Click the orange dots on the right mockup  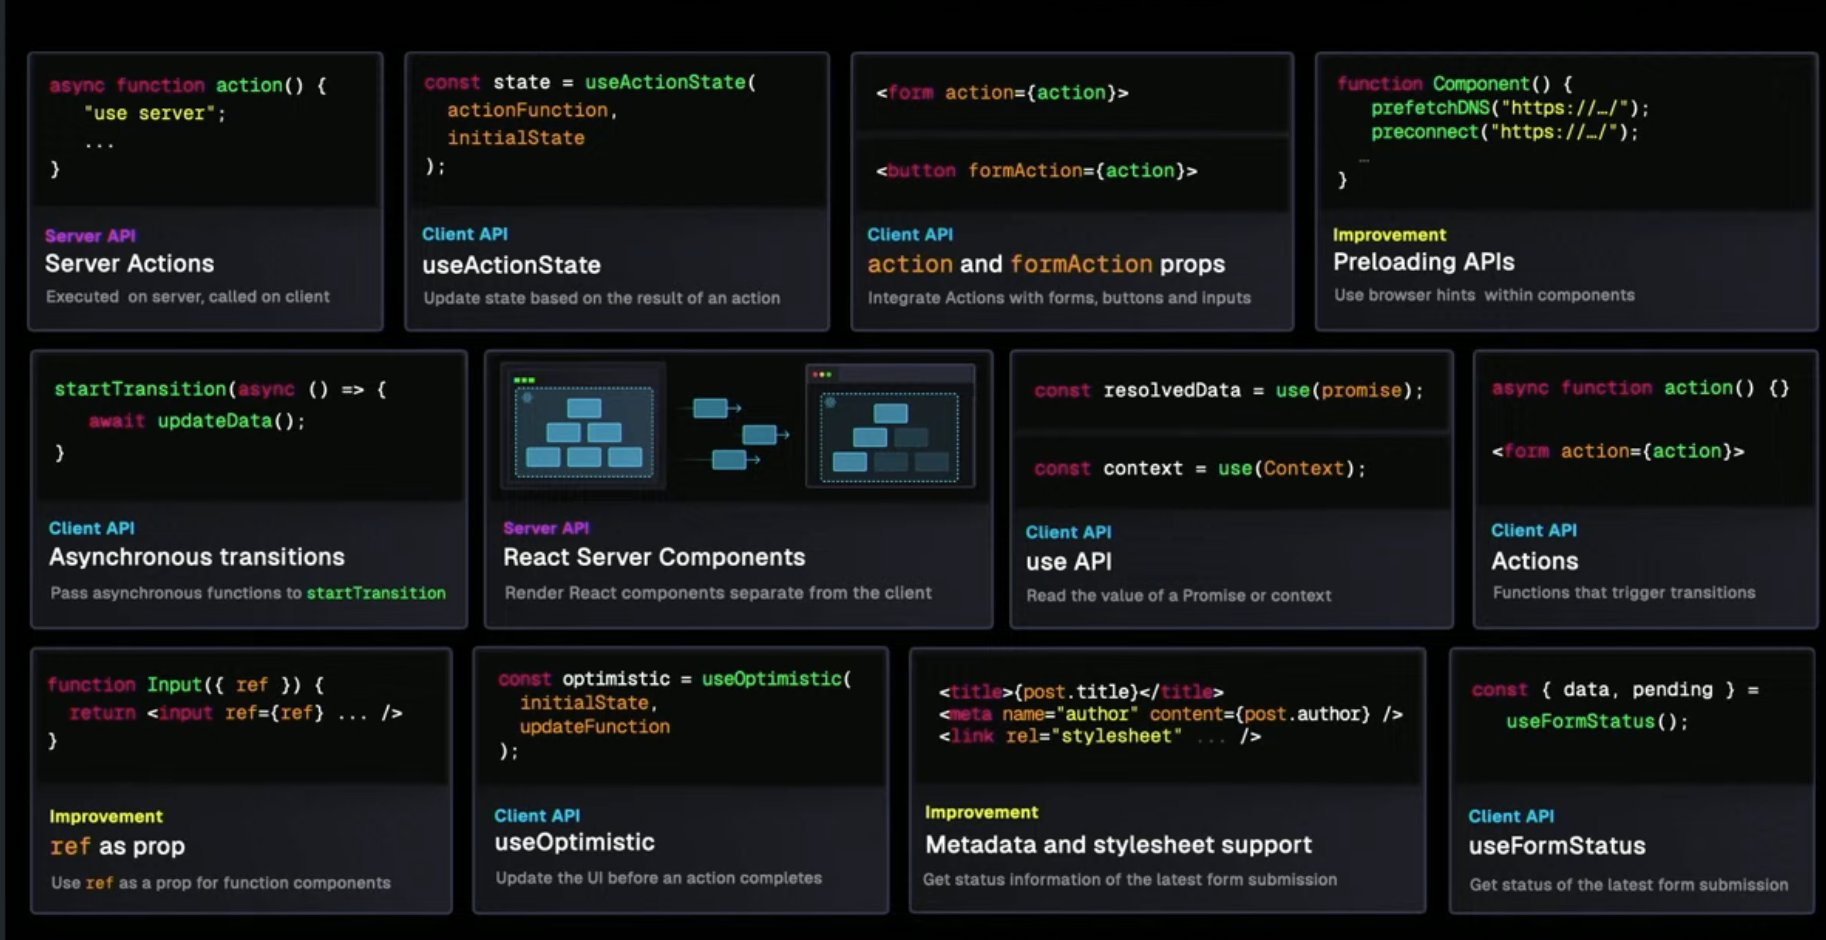tap(822, 374)
